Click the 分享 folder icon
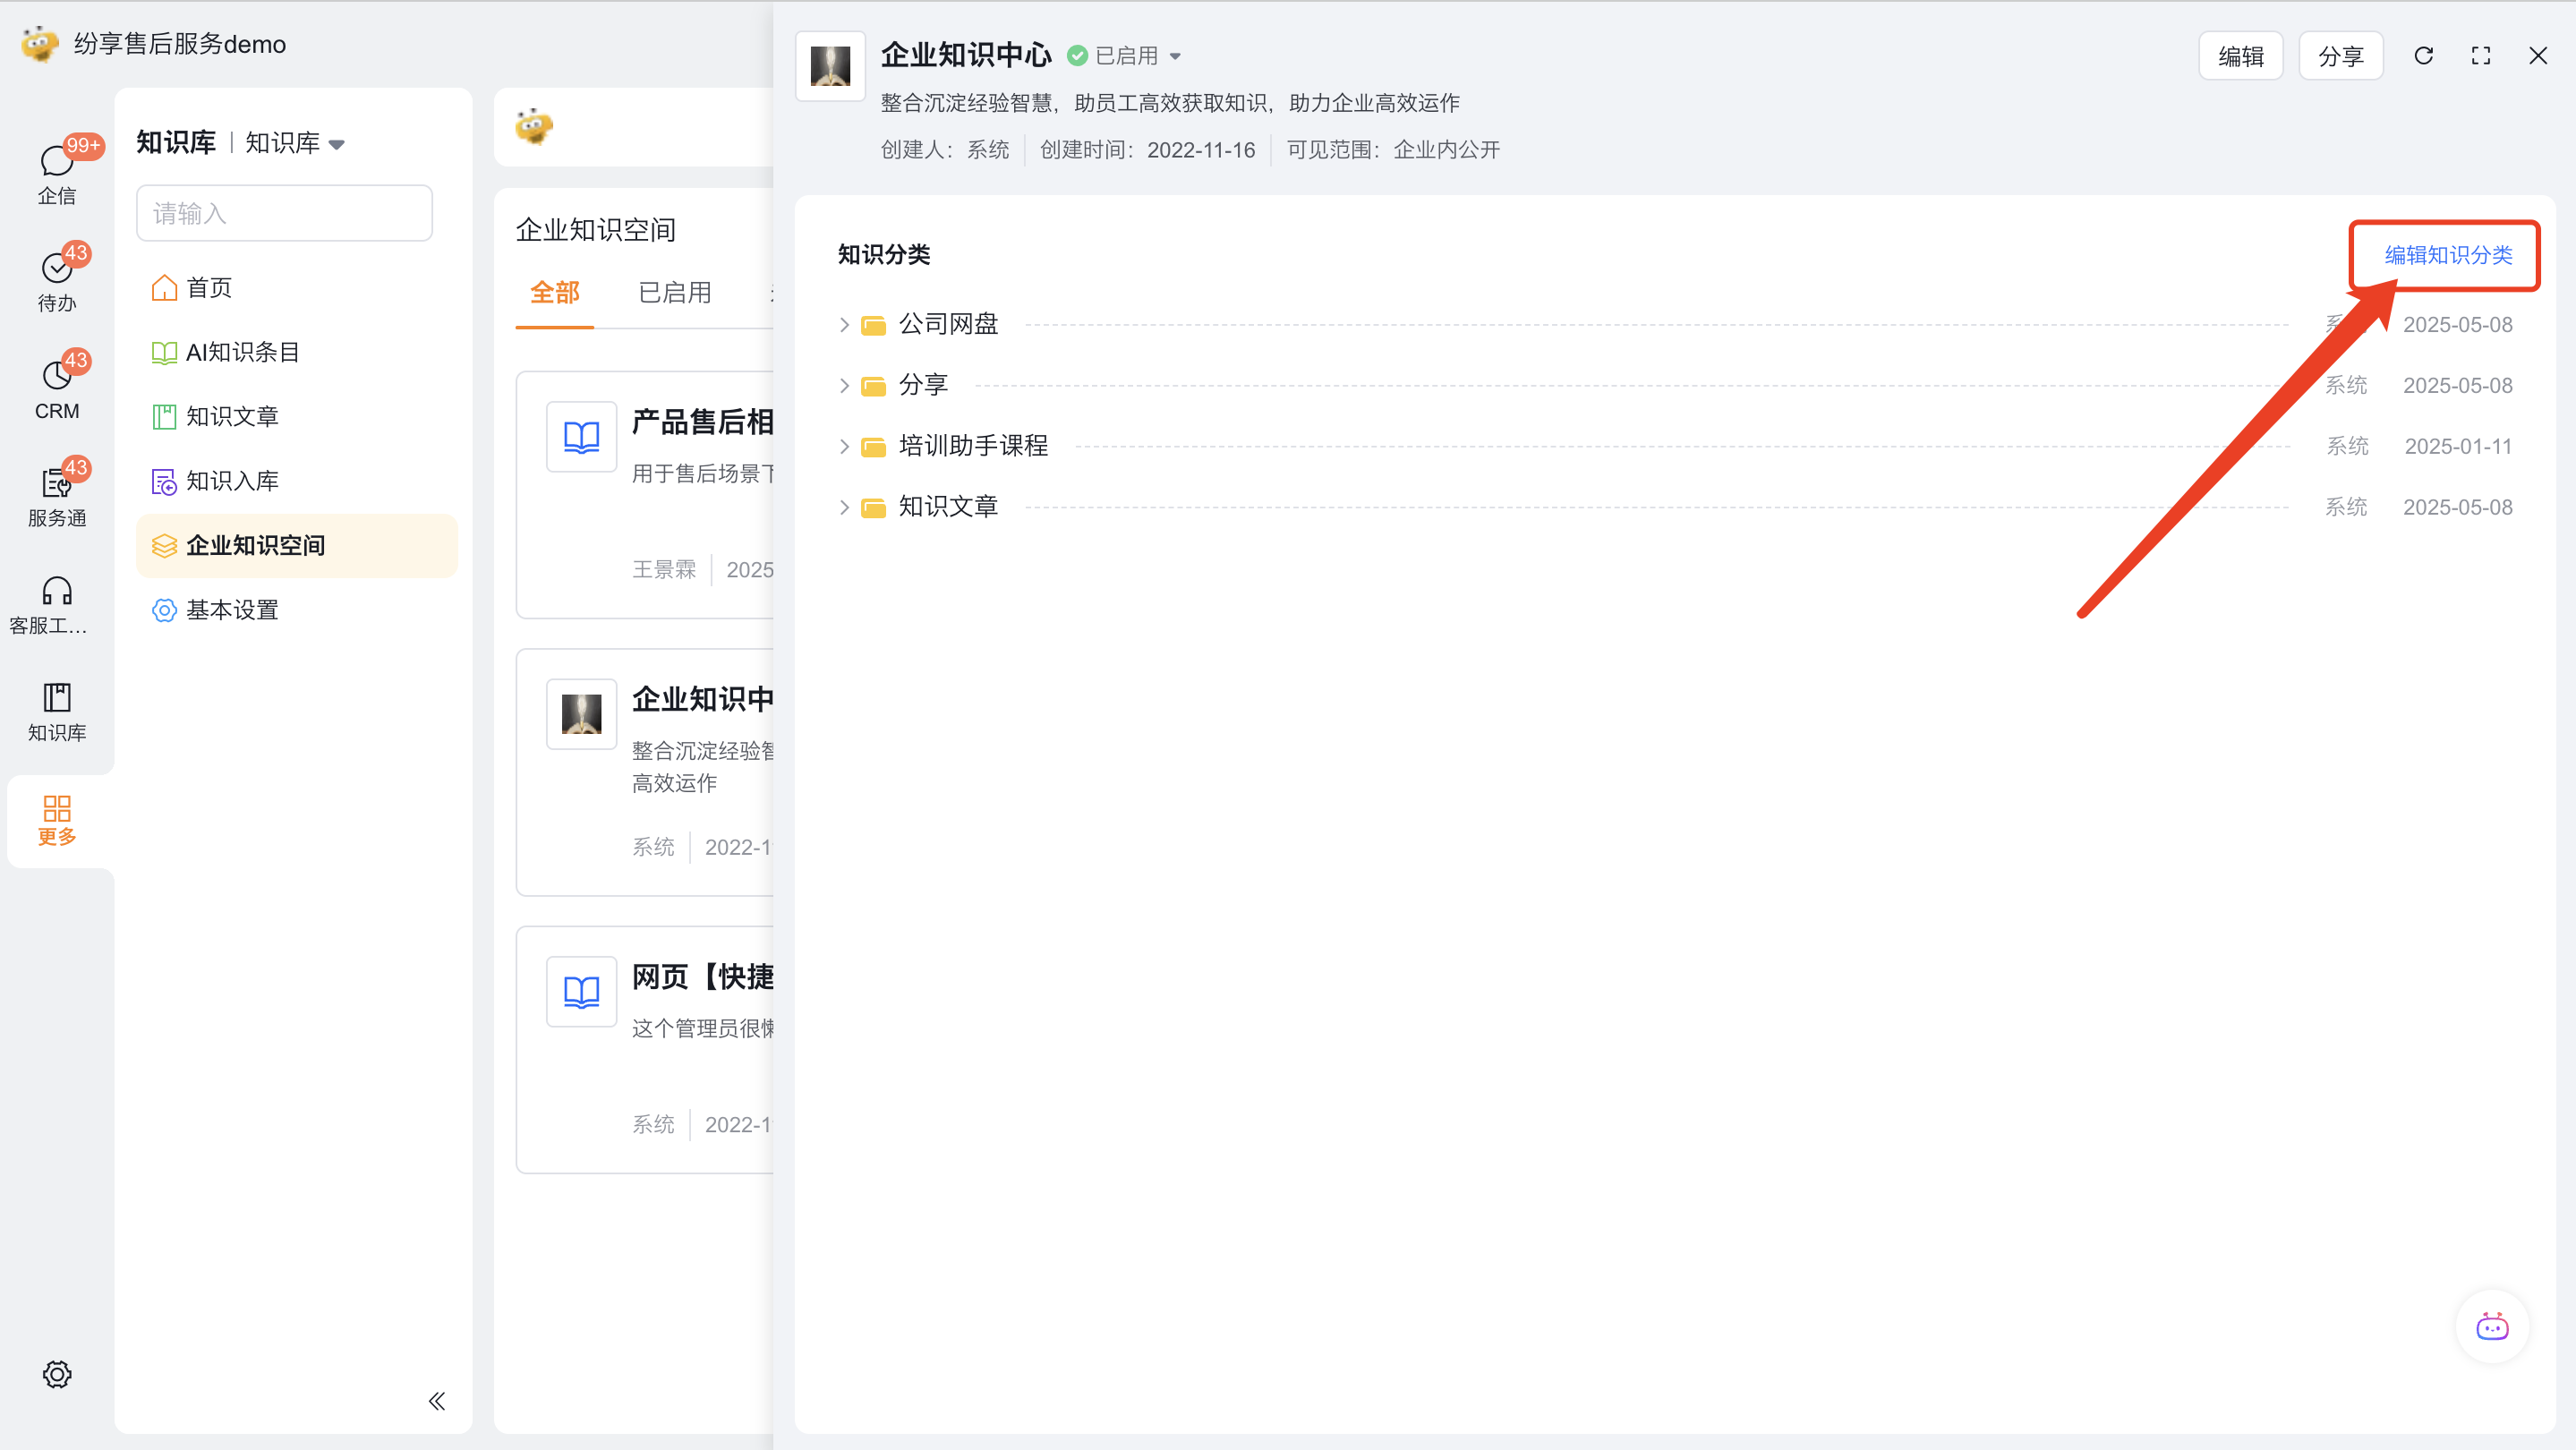The width and height of the screenshot is (2576, 1450). click(x=873, y=386)
